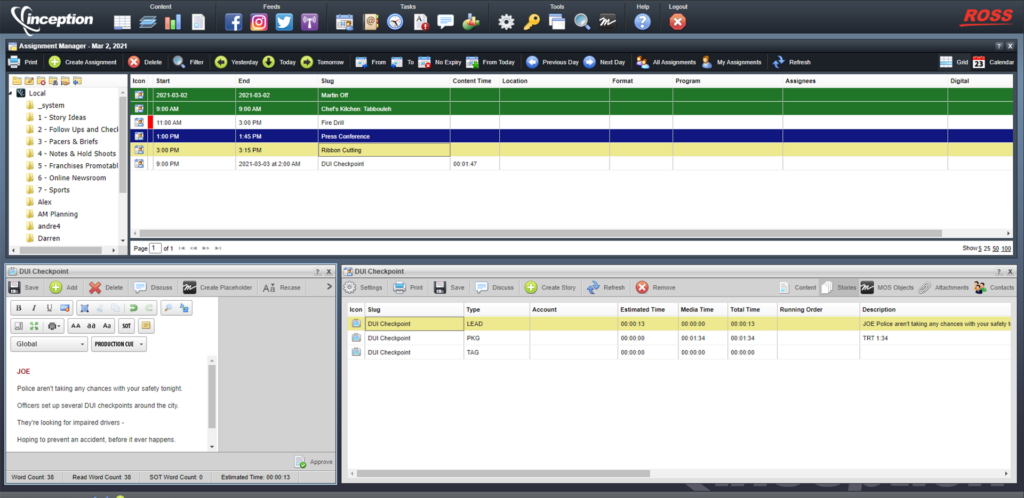
Task: Select the DUI Checkpoint PKG story row
Action: [x=679, y=338]
